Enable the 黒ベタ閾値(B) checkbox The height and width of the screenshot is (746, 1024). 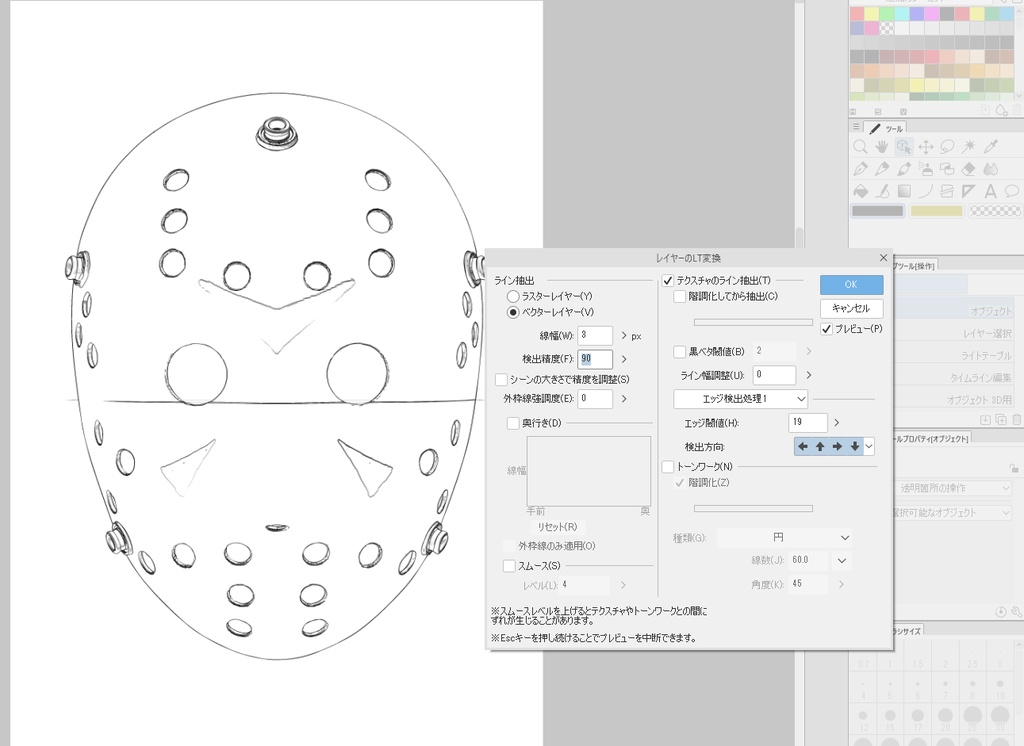coord(679,351)
